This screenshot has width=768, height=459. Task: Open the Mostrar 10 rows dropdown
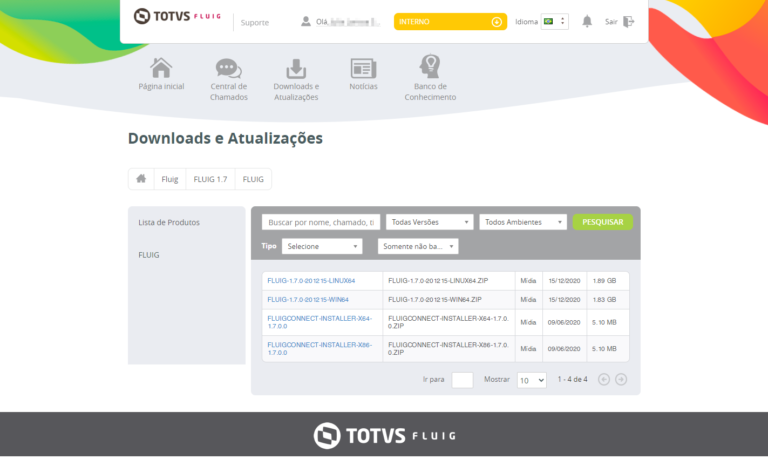(531, 380)
